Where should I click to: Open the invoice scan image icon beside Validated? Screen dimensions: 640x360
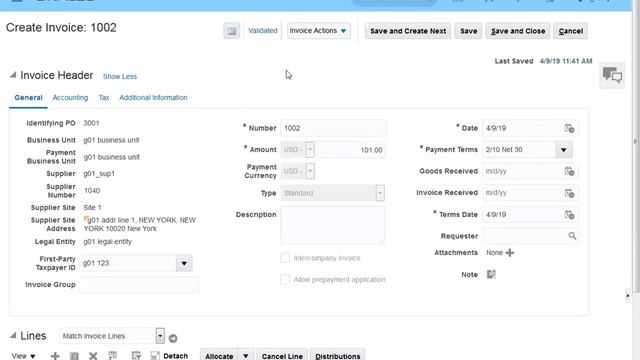coord(231,31)
